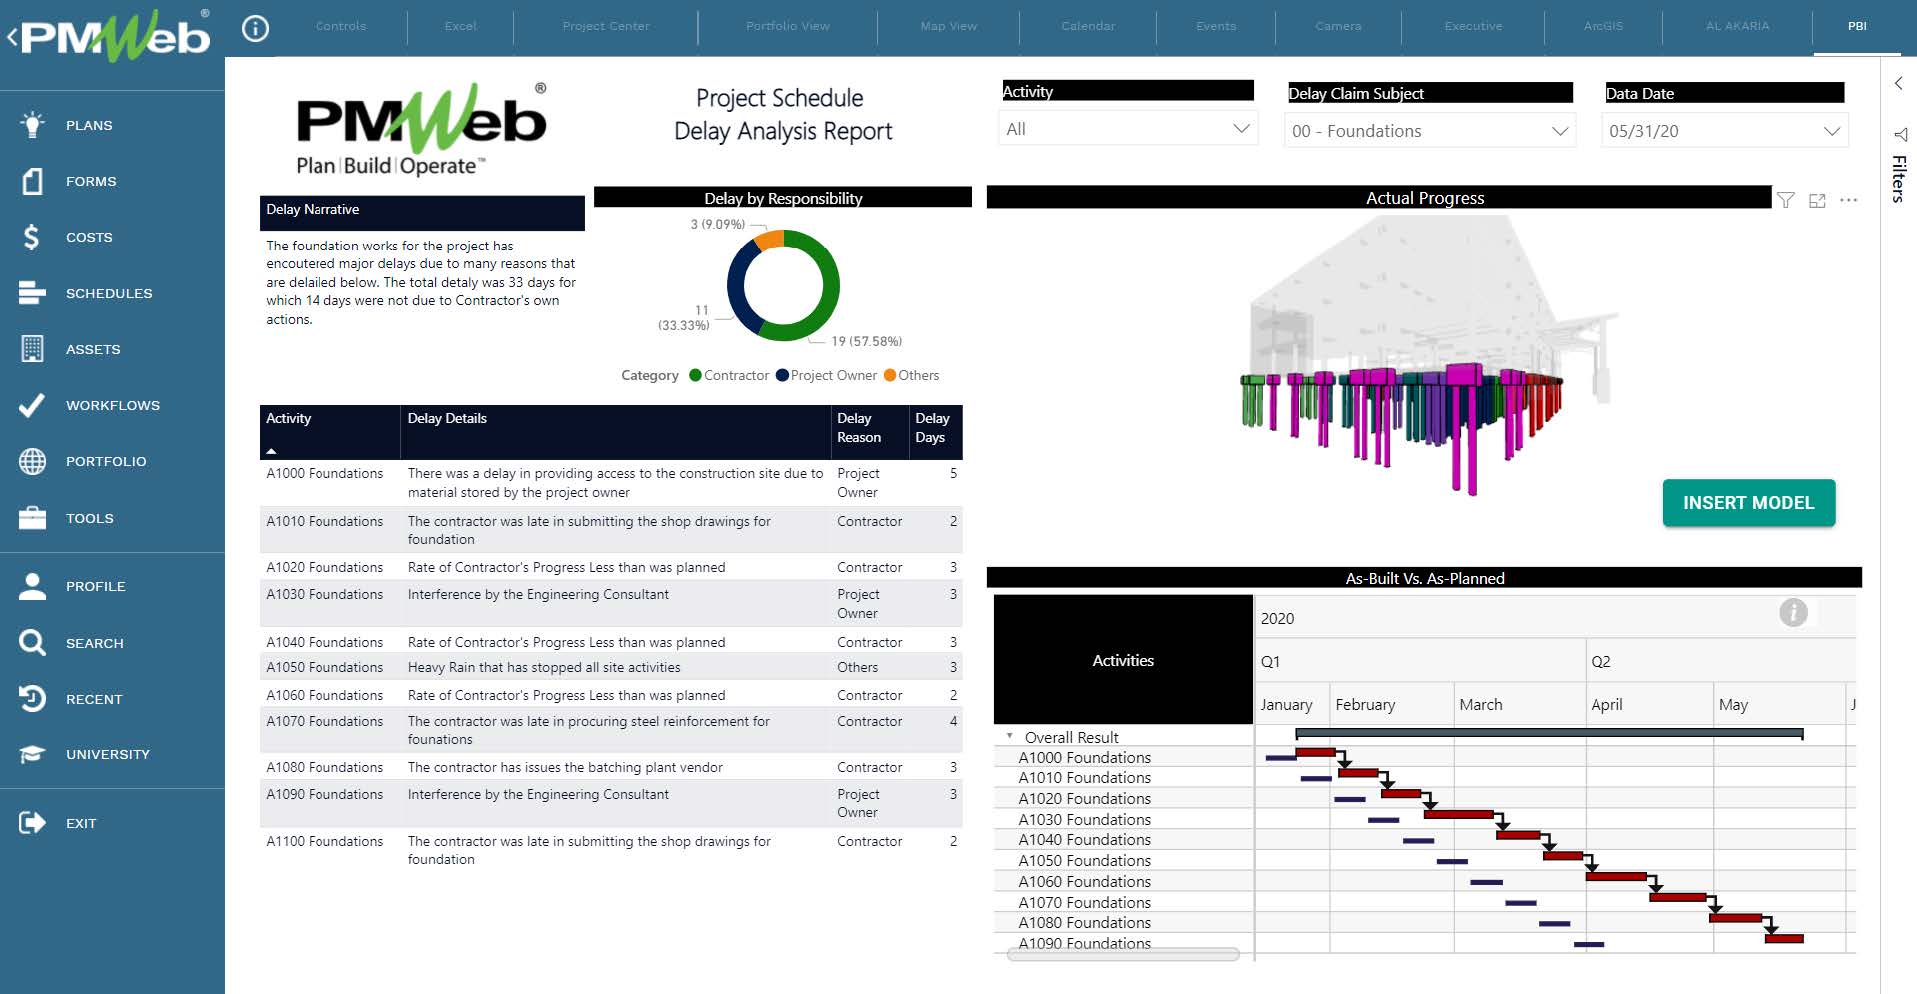Sort table by Activity column arrow

[271, 451]
